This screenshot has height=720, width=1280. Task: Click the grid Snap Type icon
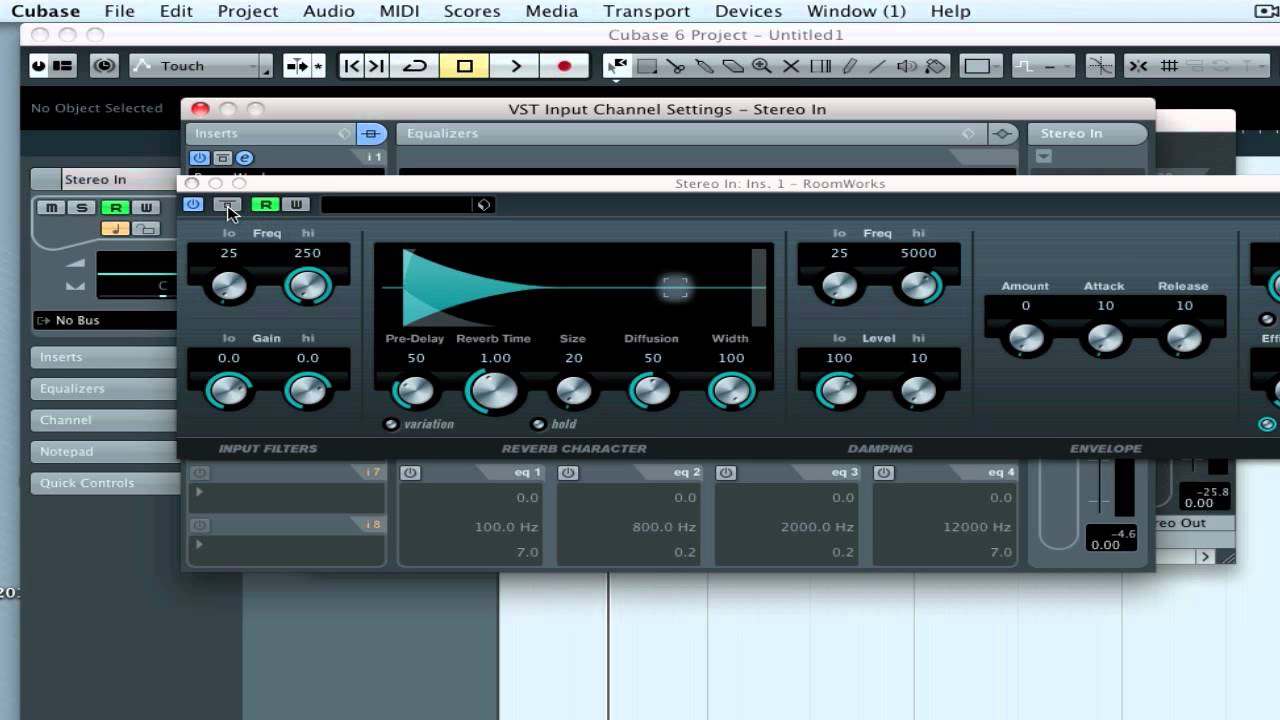[1168, 66]
